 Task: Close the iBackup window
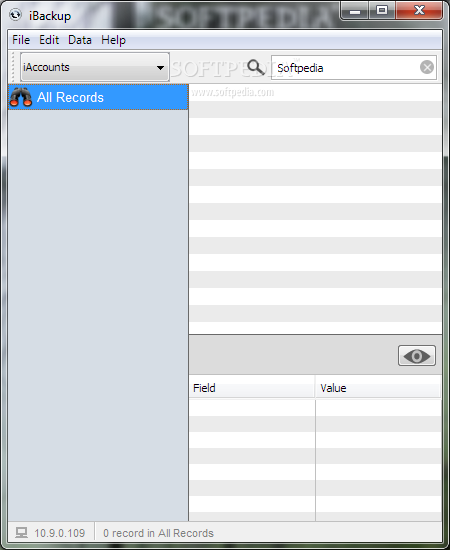pyautogui.click(x=419, y=11)
